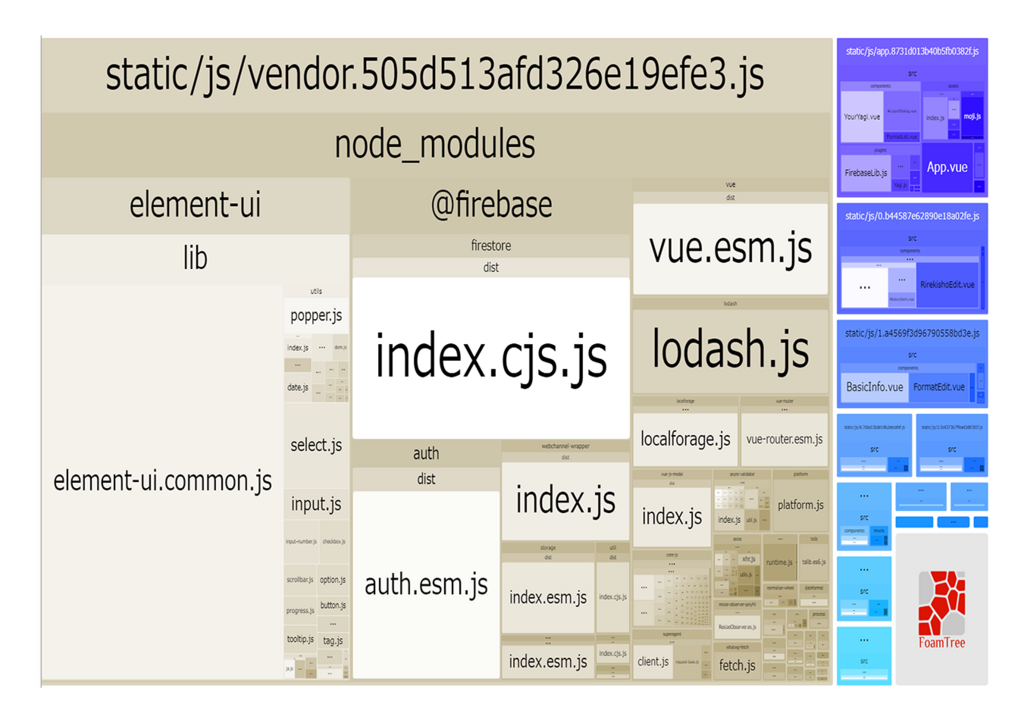
Task: Click the 1.a4569f3d96790558bd3e.js bundle header
Action: 912,334
